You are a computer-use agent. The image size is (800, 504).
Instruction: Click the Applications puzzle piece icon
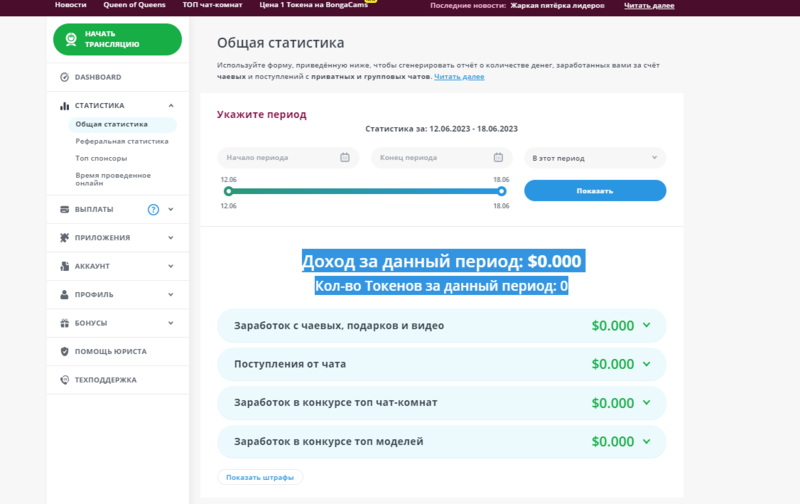[65, 238]
